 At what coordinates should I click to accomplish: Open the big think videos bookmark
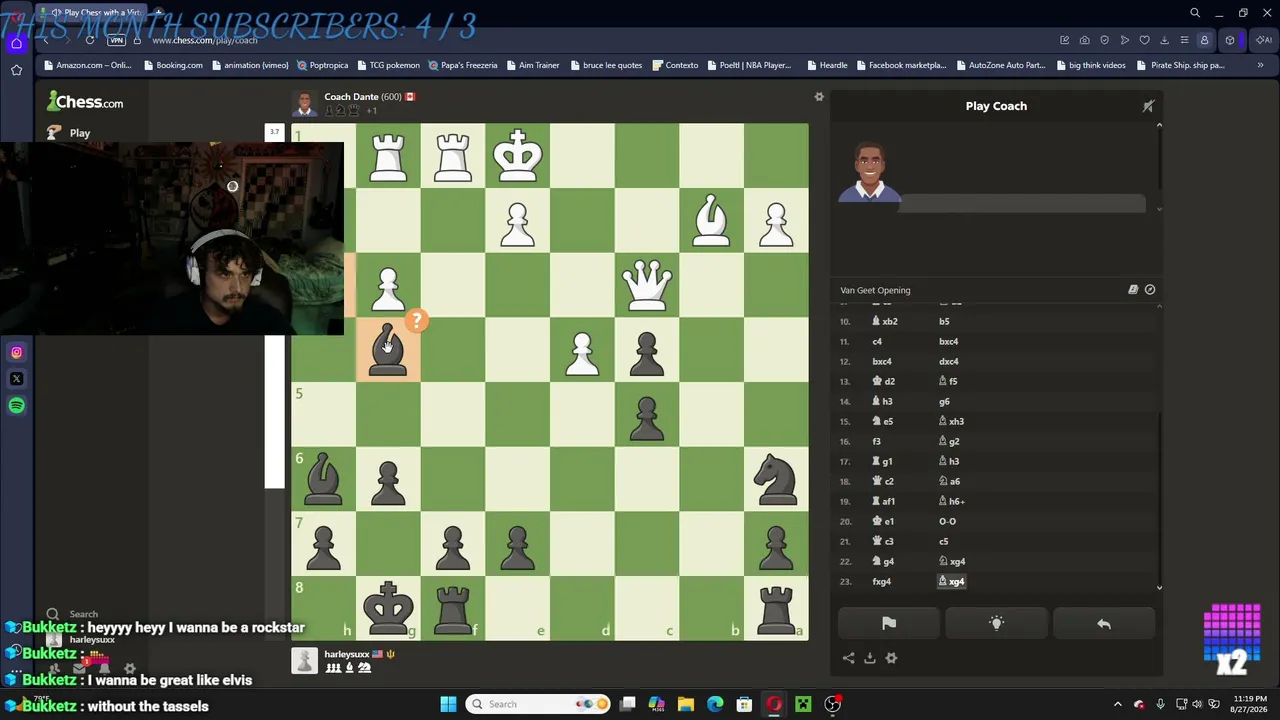pyautogui.click(x=1090, y=66)
